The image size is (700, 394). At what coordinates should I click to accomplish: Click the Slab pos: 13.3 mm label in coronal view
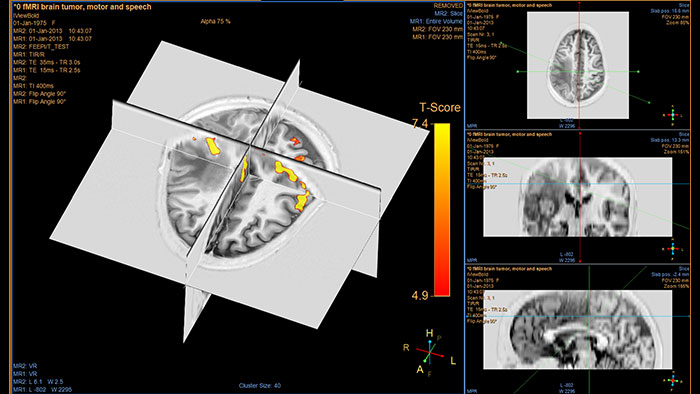(670, 140)
